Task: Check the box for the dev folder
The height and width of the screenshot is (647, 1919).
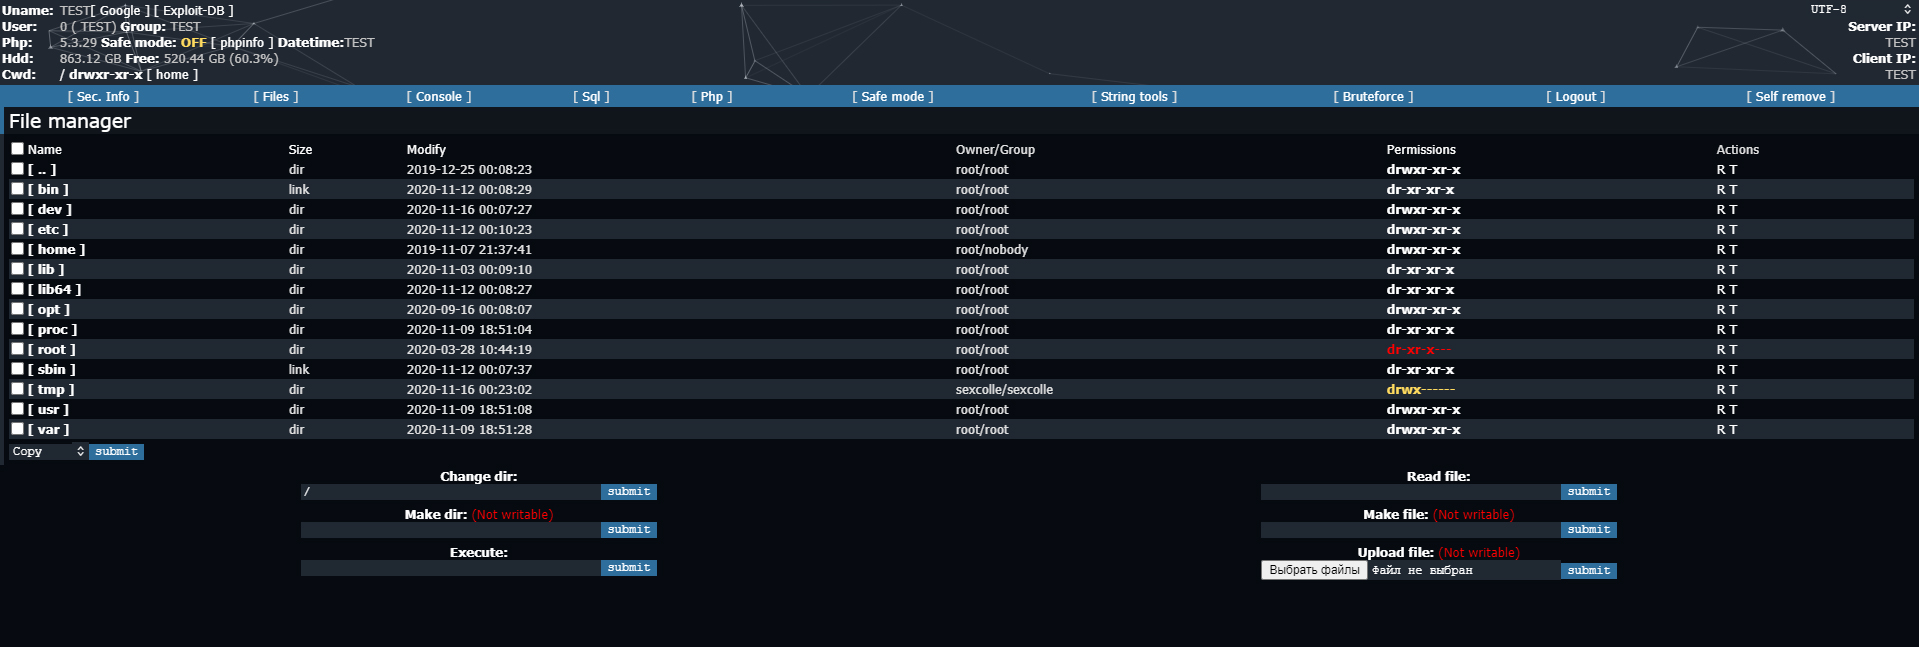Action: [17, 208]
